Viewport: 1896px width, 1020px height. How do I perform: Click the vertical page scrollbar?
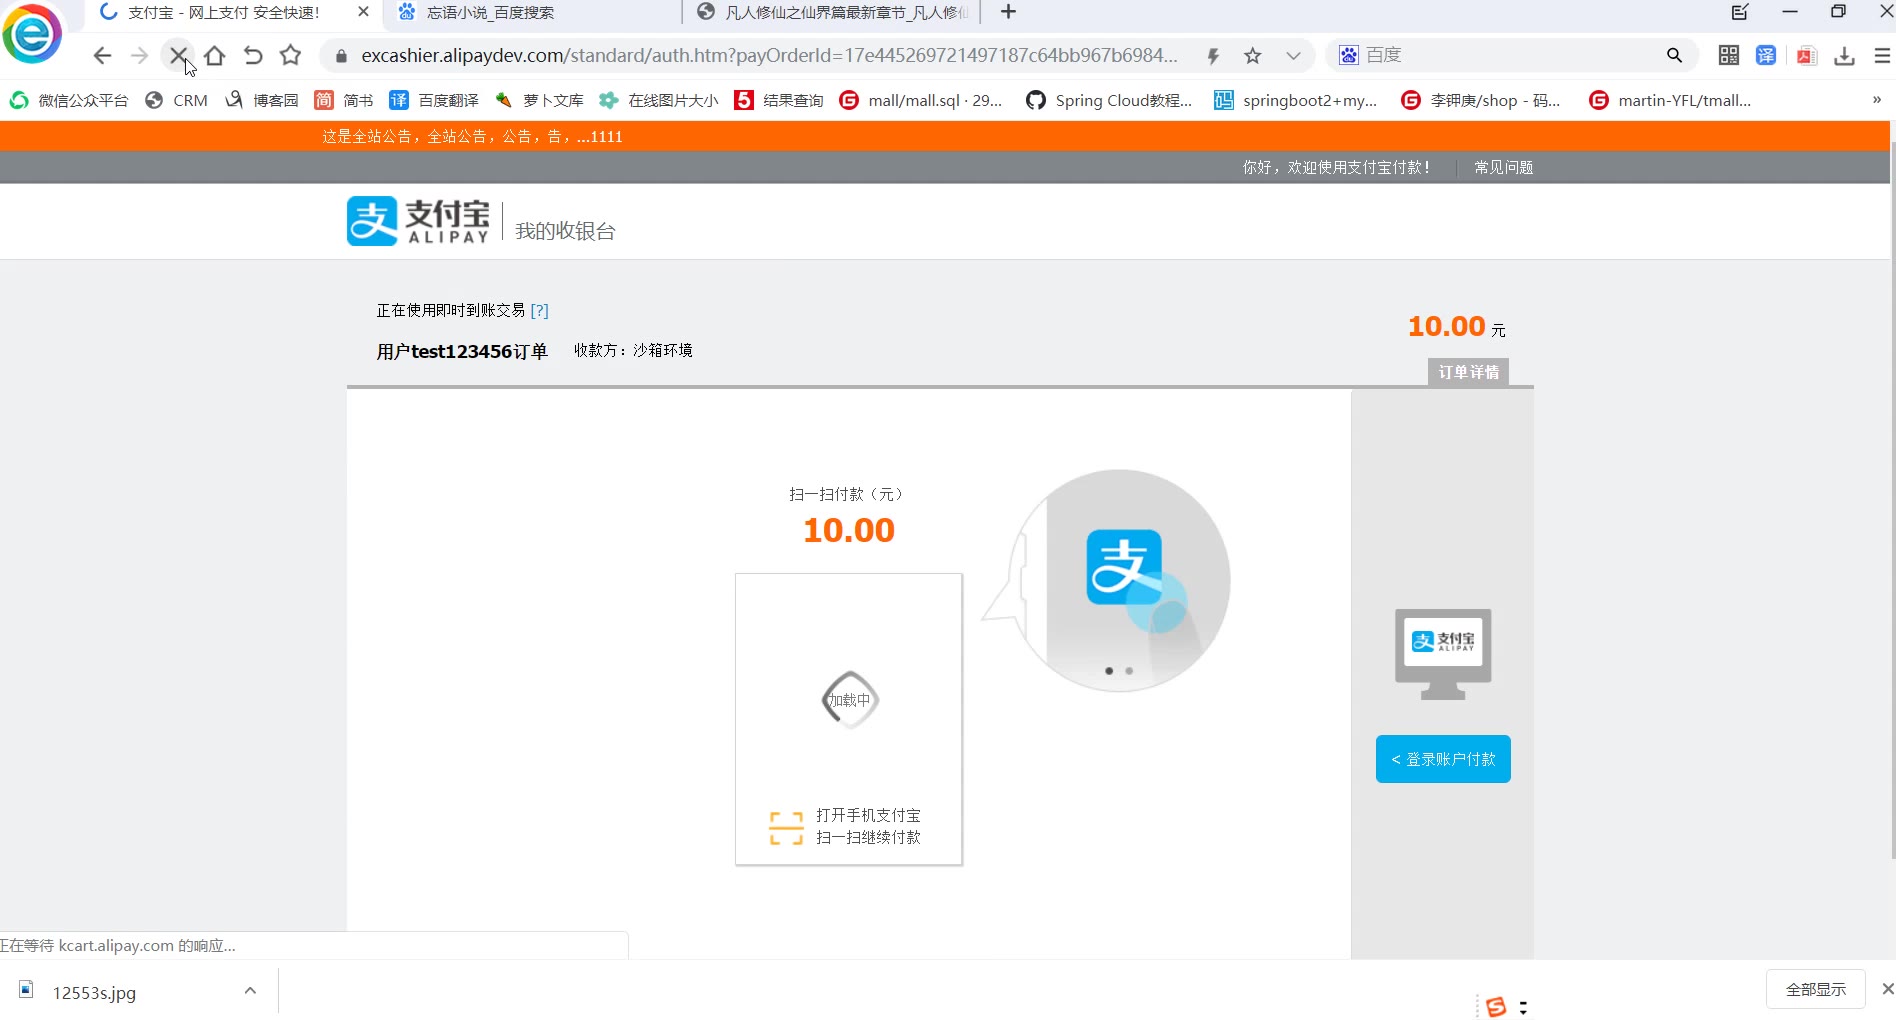point(1892,500)
